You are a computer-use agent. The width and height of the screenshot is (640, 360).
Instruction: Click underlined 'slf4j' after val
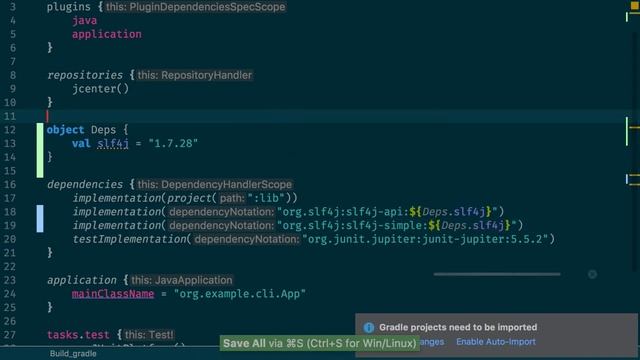pos(113,143)
